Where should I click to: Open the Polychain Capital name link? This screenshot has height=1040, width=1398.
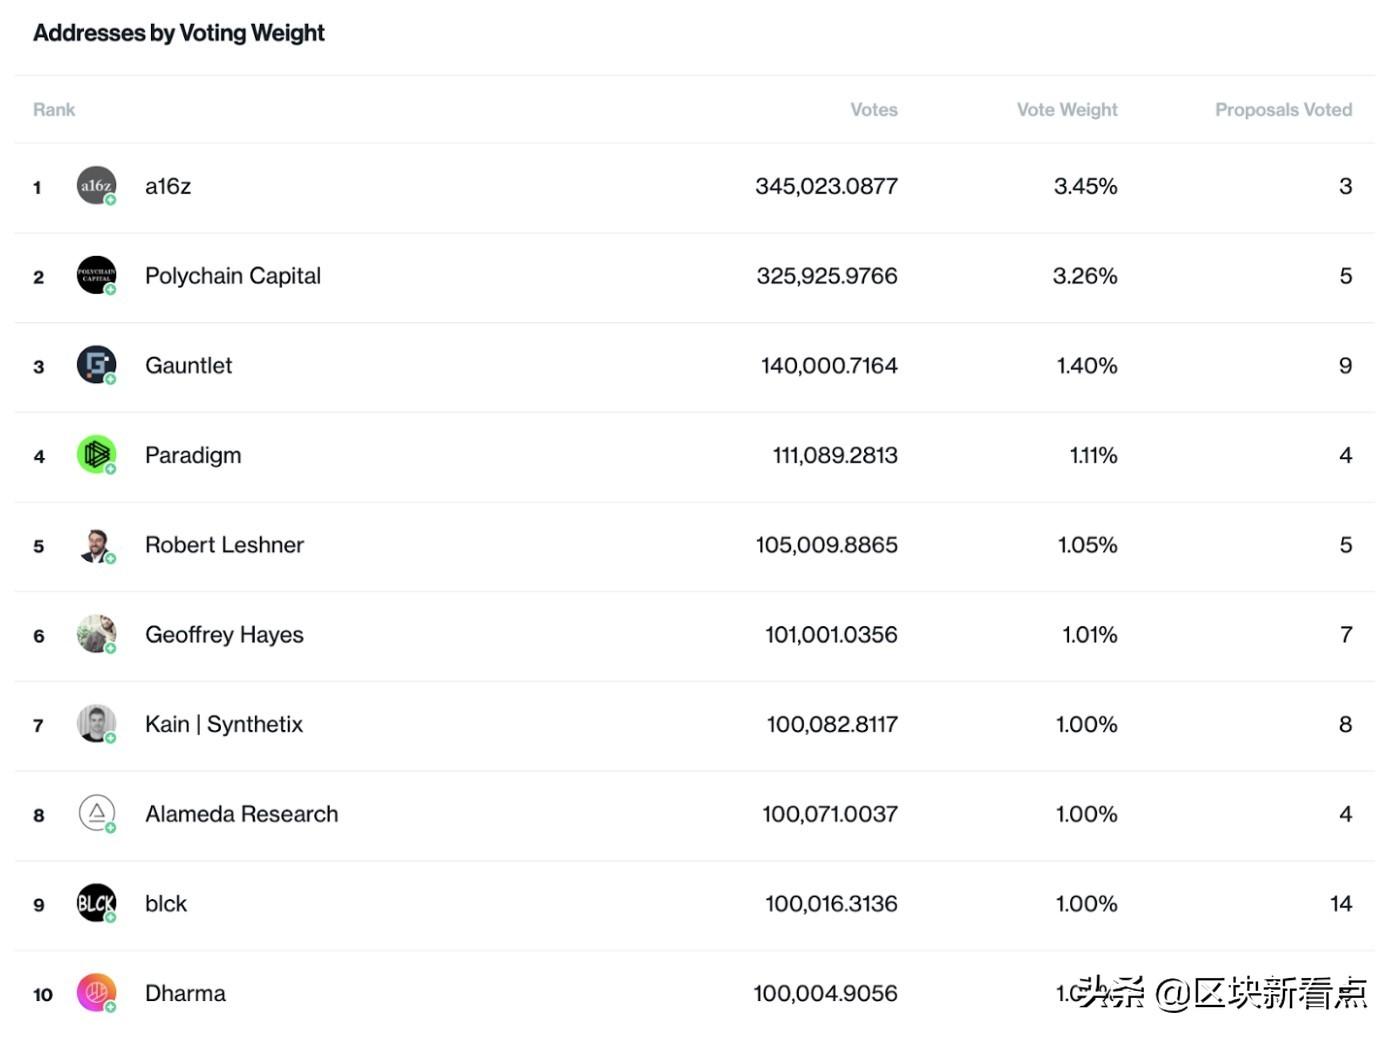[233, 276]
